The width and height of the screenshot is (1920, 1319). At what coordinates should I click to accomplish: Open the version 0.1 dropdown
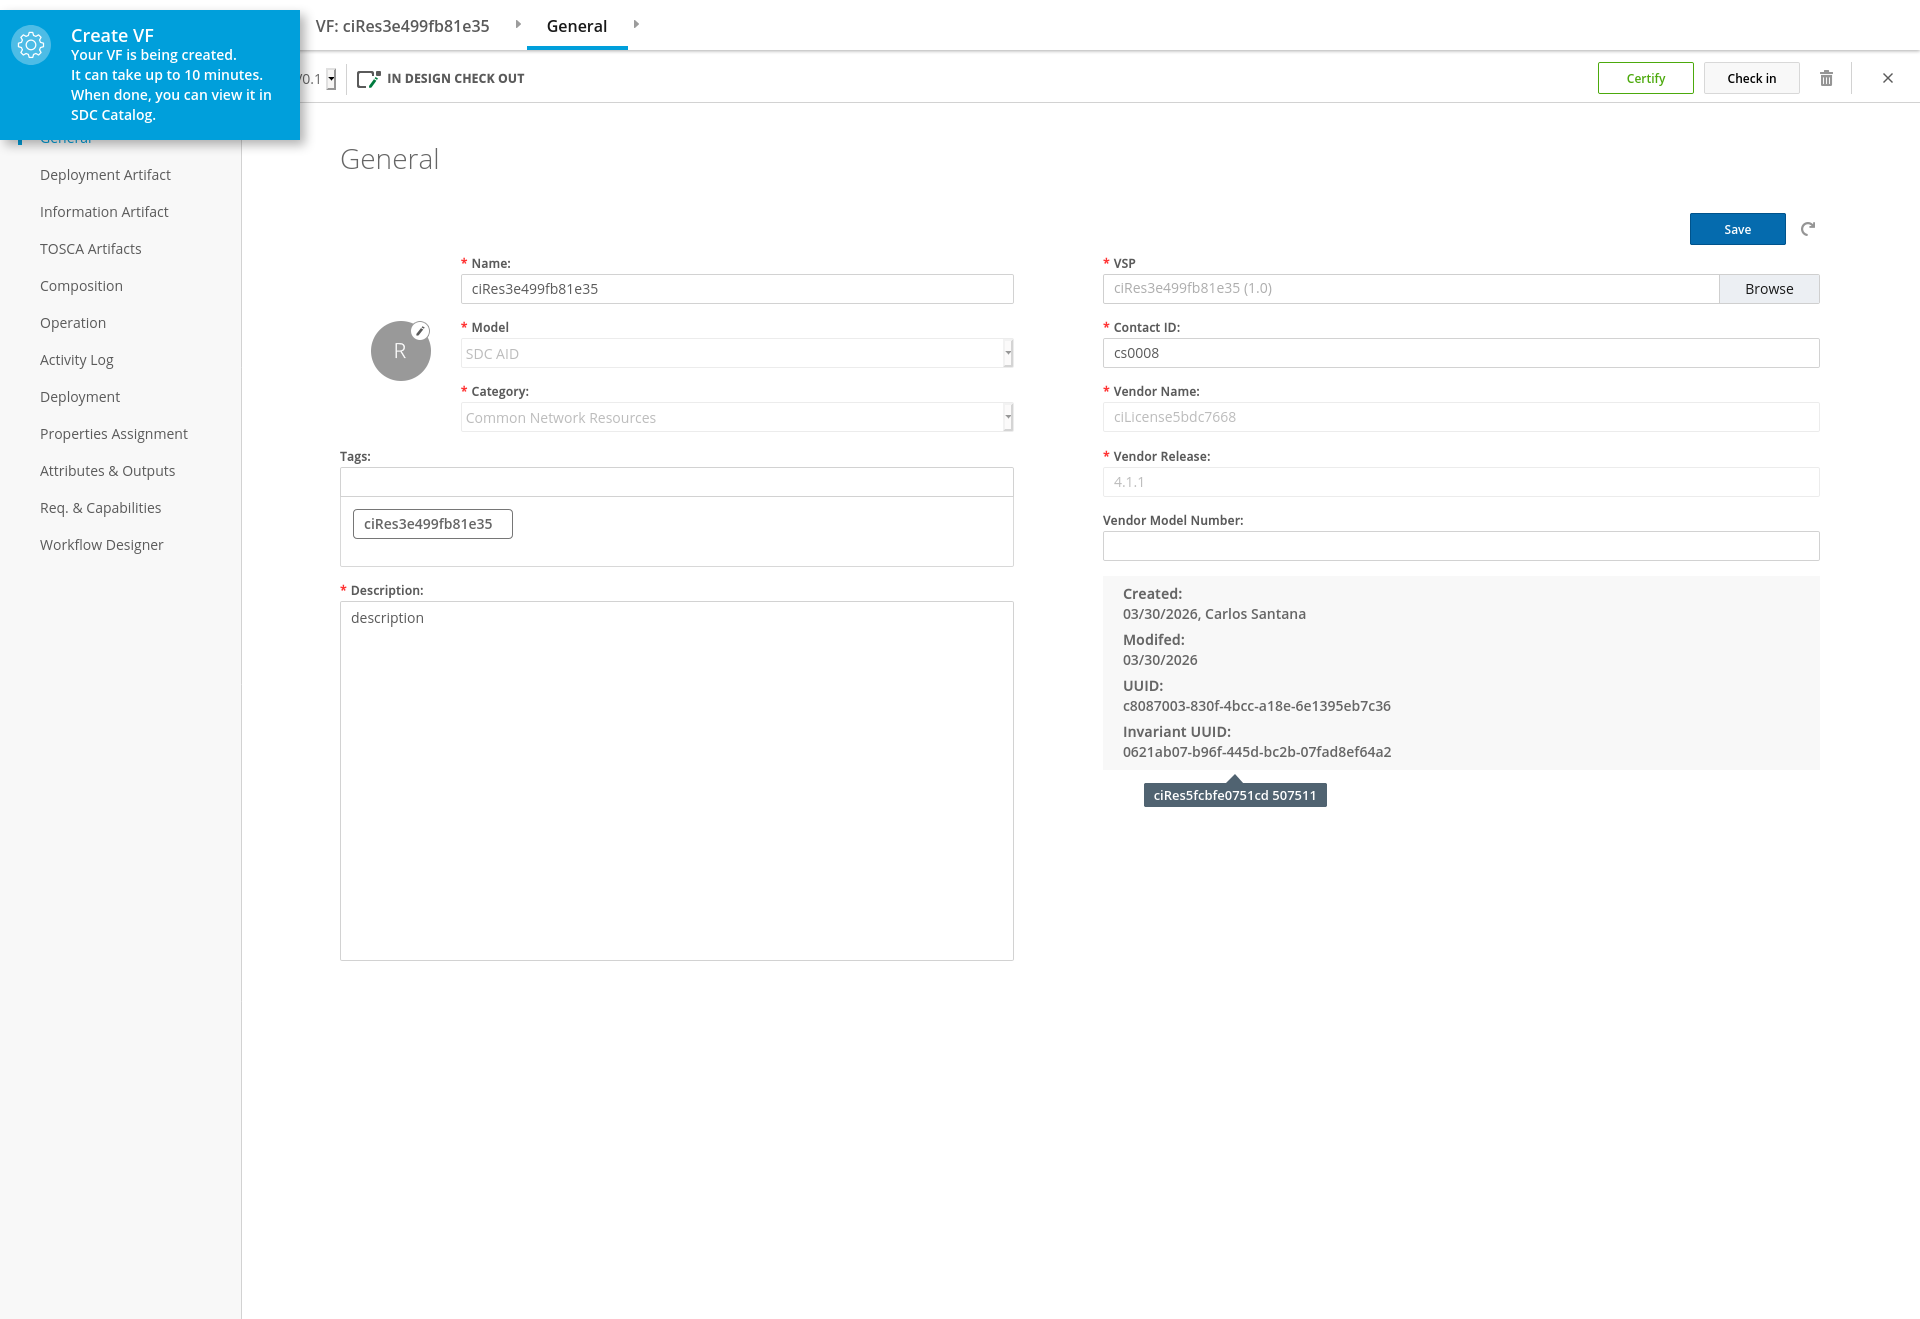(x=331, y=79)
